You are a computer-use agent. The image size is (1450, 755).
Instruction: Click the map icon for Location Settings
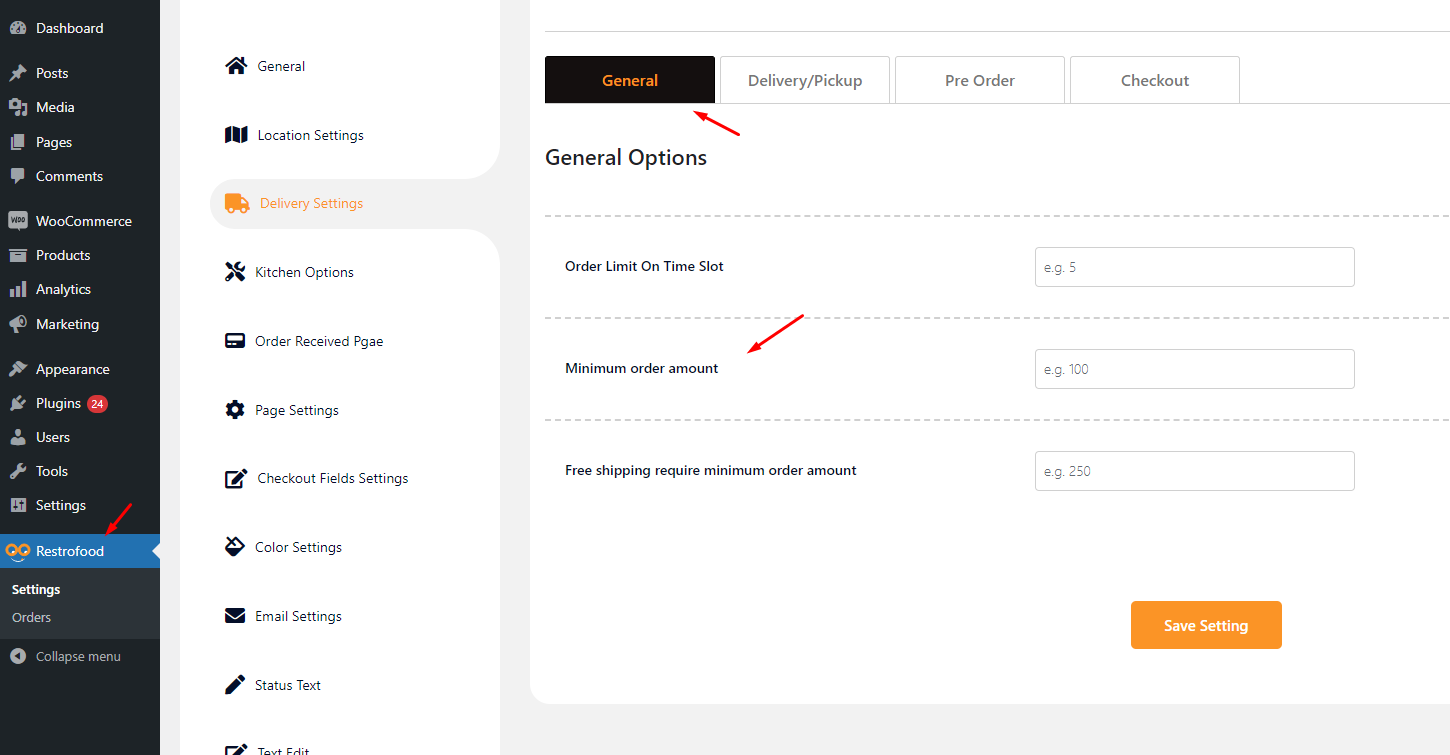tap(236, 135)
